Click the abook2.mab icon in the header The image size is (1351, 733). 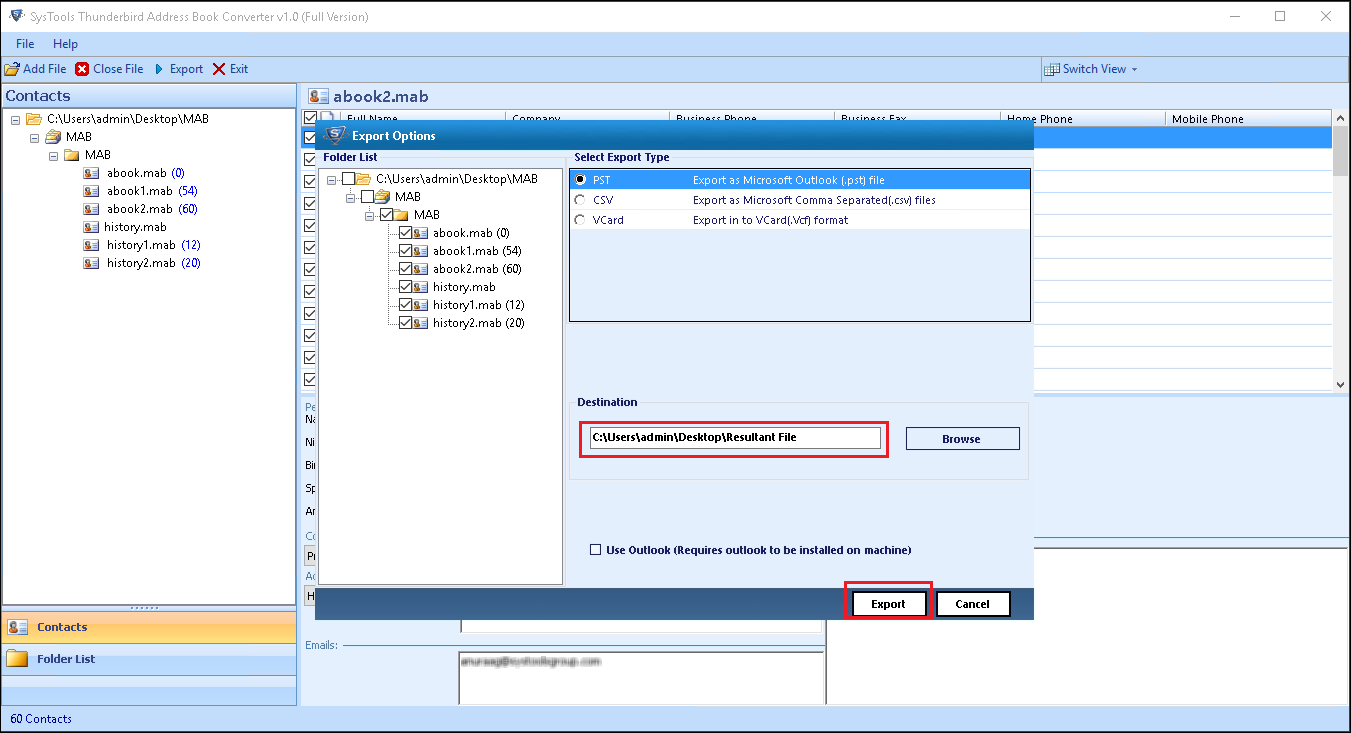tap(316, 95)
